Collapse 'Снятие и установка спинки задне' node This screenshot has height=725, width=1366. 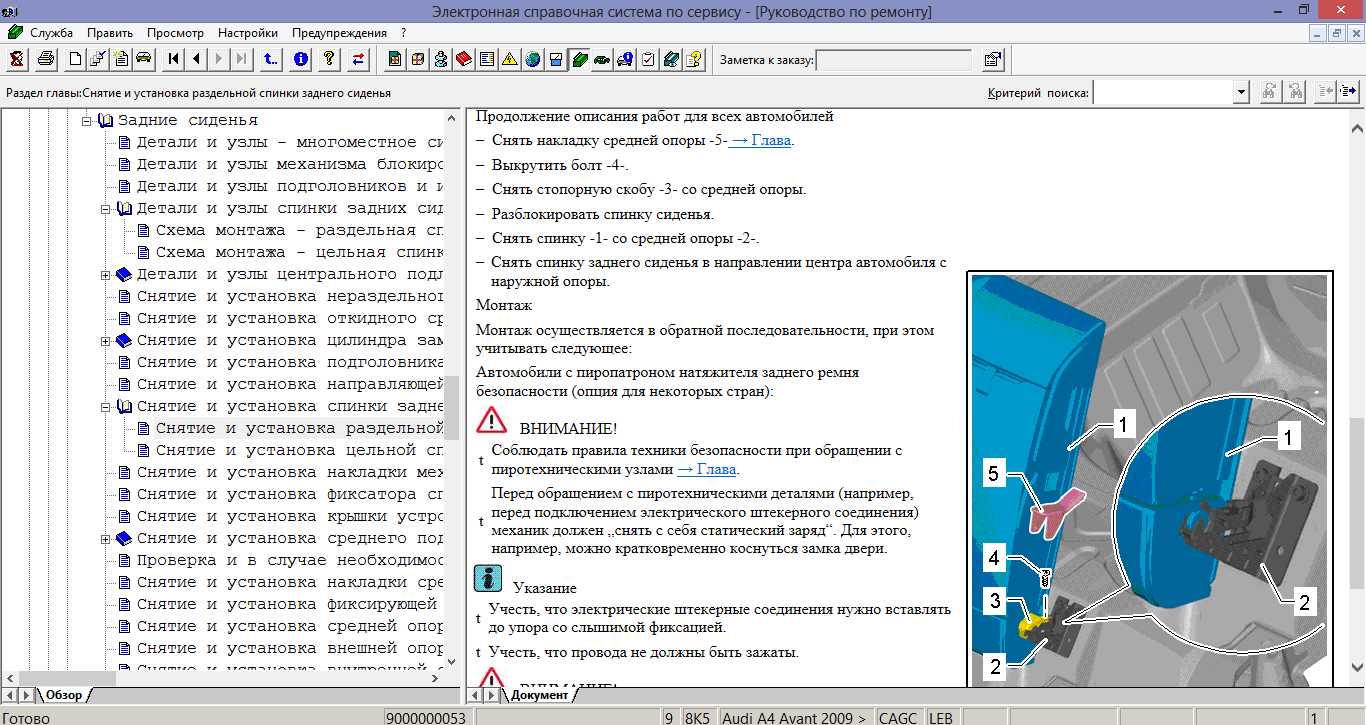[106, 407]
